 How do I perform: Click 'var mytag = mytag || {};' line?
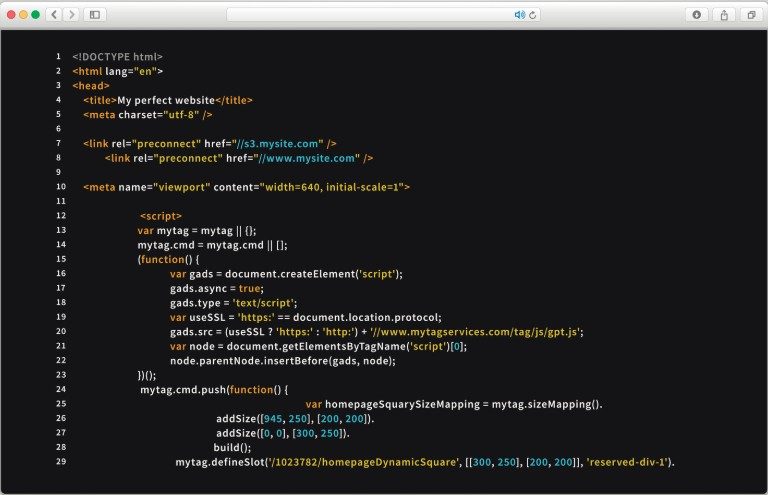[197, 231]
